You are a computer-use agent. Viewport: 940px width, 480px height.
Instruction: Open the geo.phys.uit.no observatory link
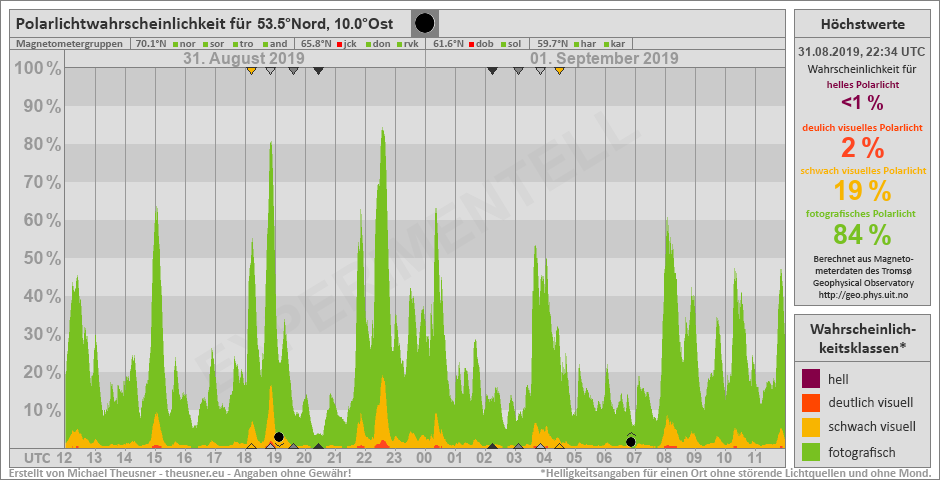(x=862, y=294)
